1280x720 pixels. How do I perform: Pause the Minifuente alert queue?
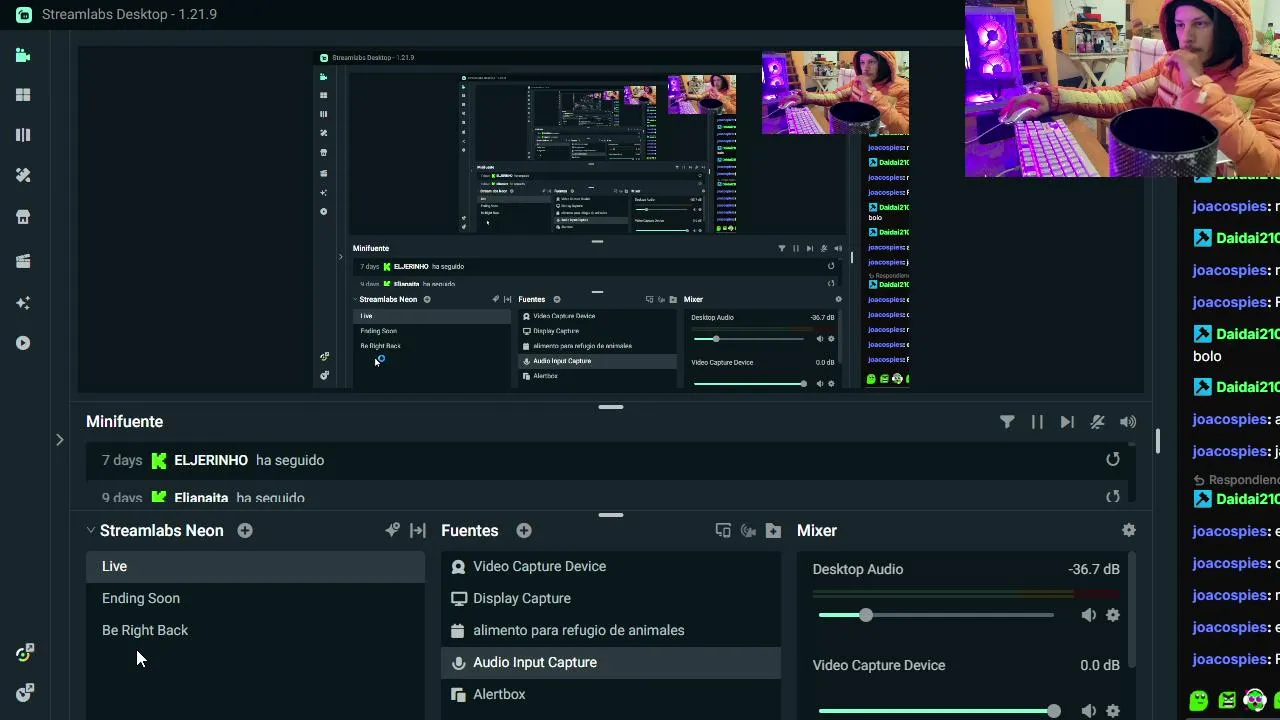(1037, 422)
